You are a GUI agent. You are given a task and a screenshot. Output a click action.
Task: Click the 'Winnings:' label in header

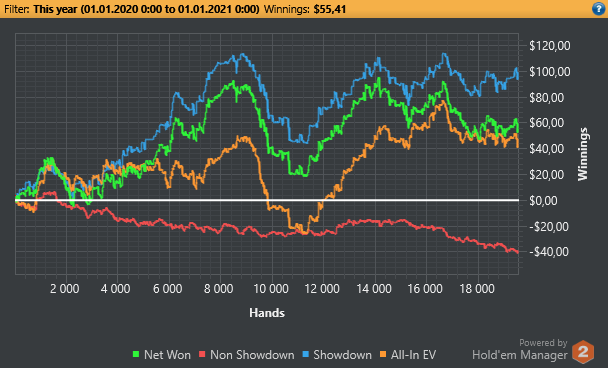click(x=287, y=9)
